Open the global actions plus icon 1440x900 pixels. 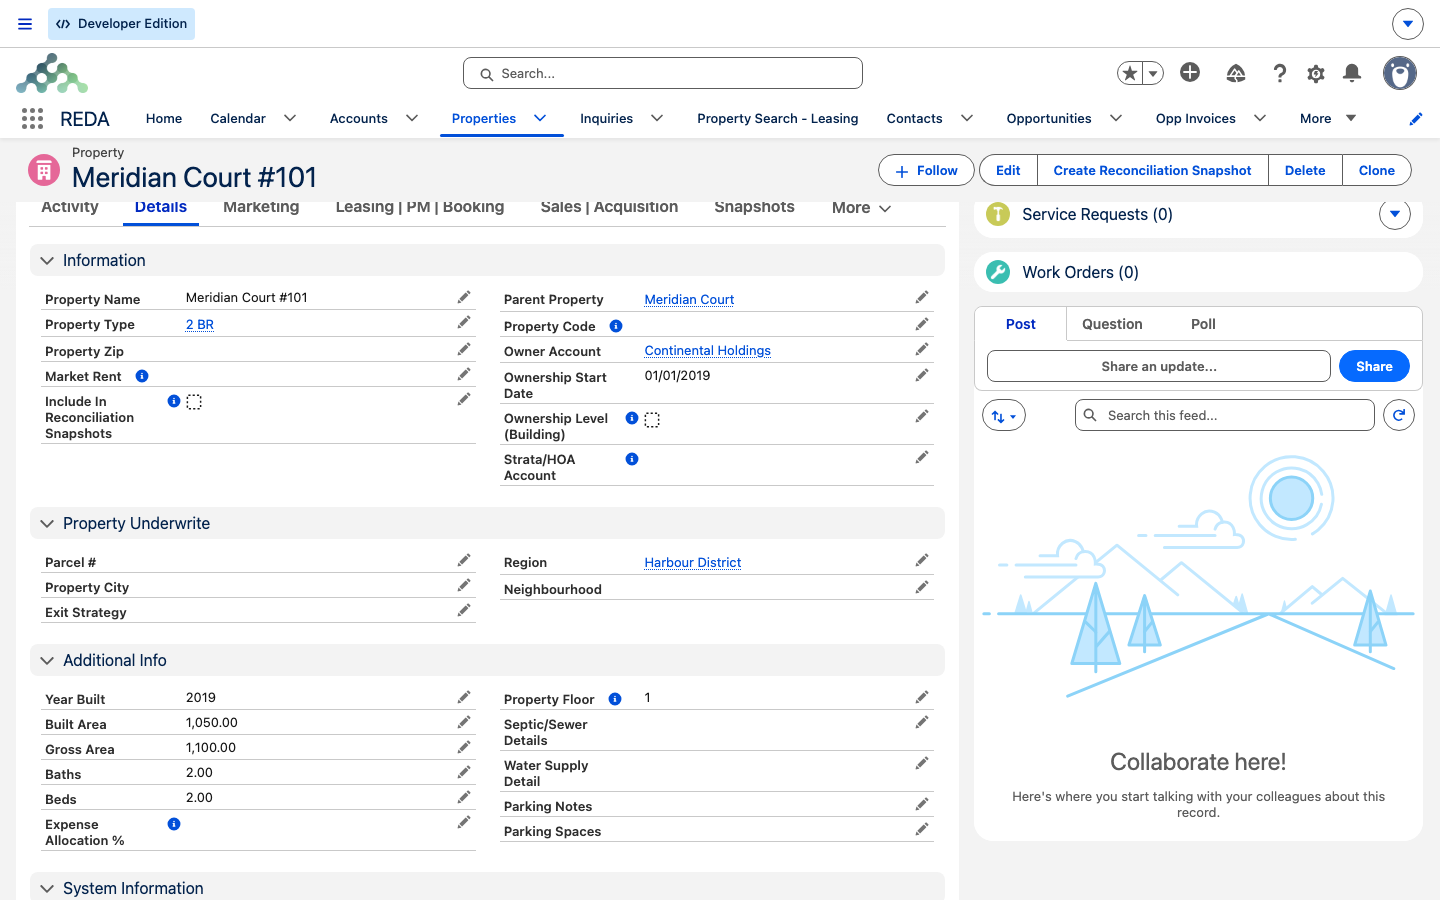(1190, 72)
